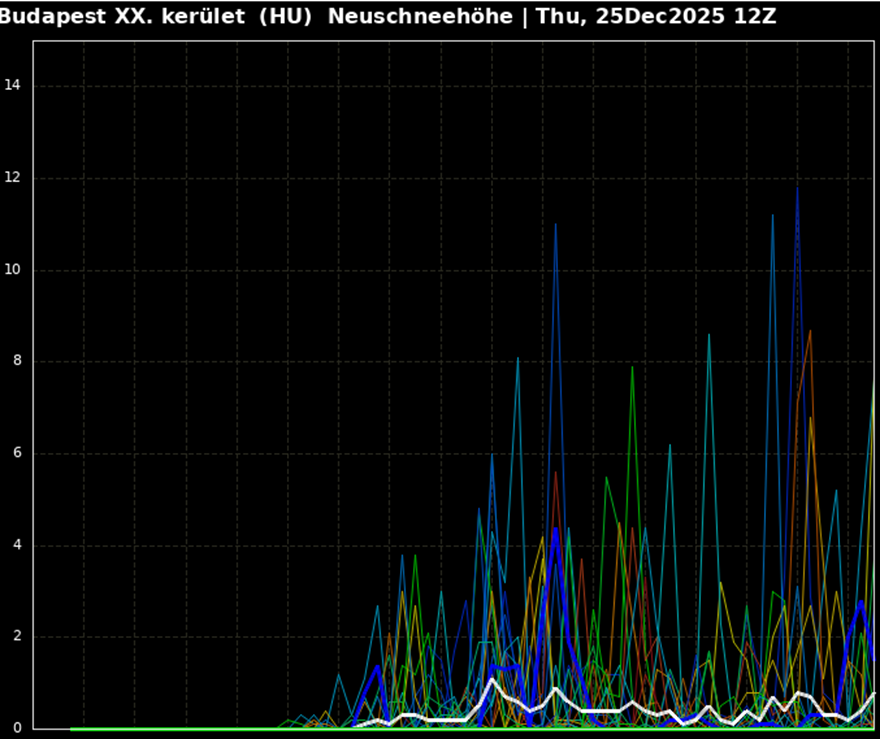Click the green line peak near 8
Screen dimensions: 880x739
(632, 367)
